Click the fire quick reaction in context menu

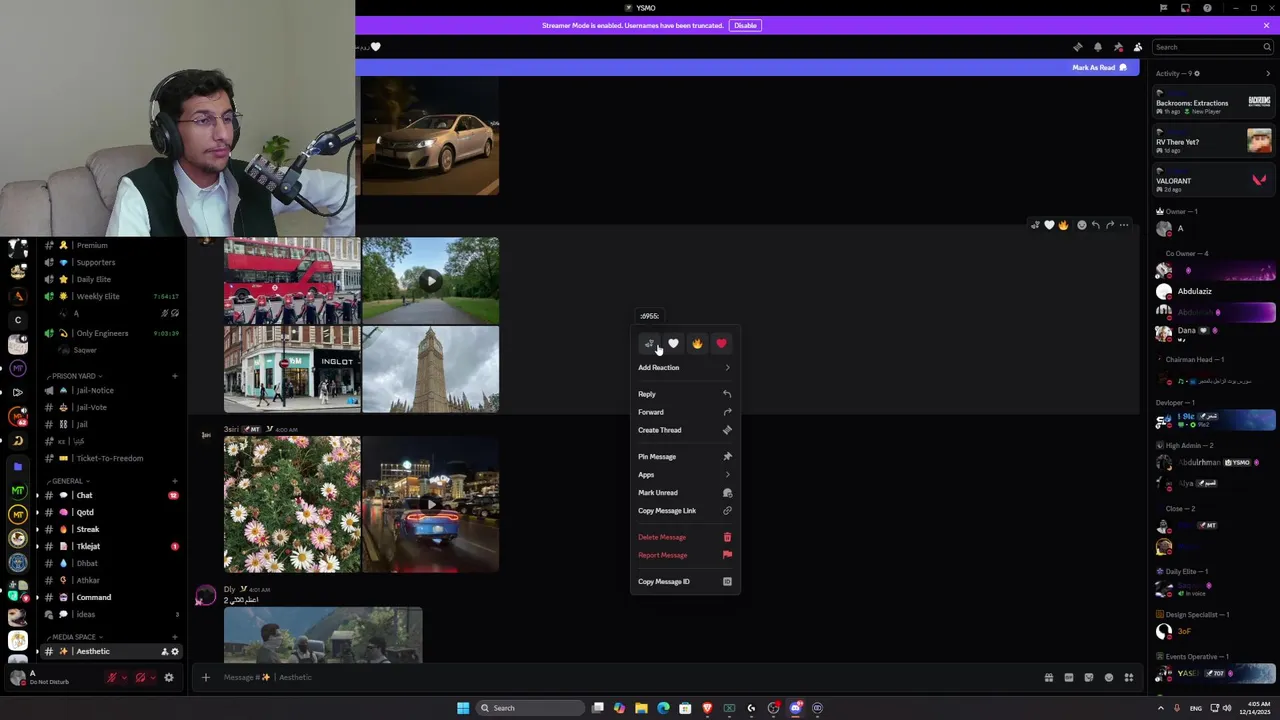point(697,344)
